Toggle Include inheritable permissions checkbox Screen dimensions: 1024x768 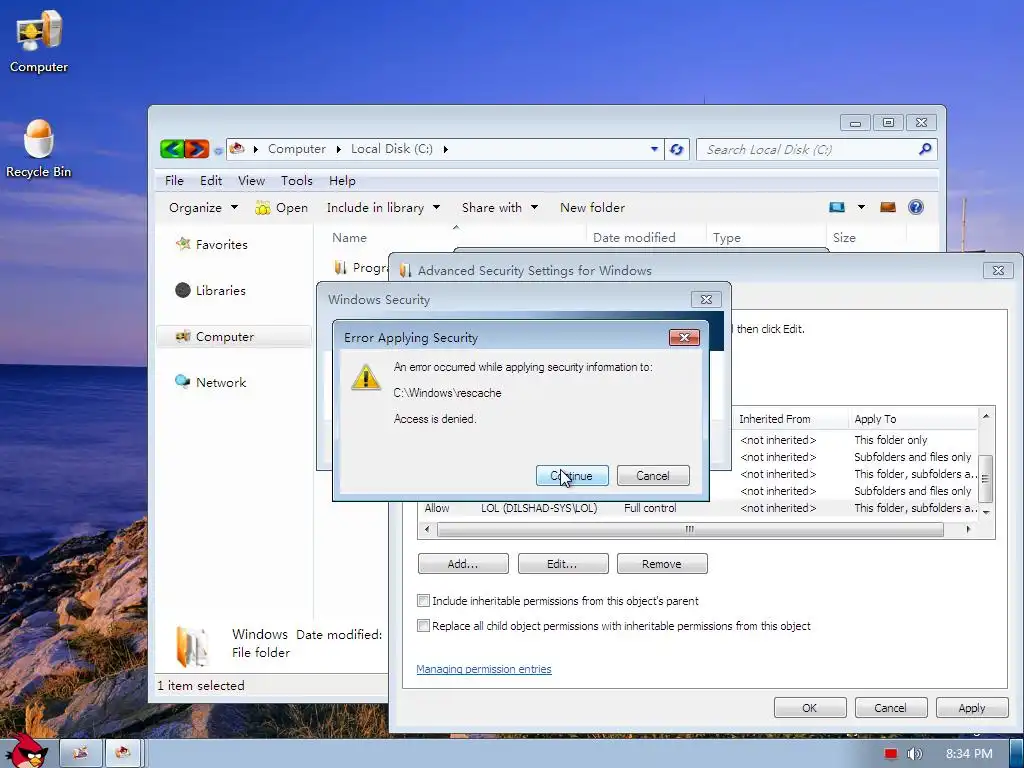click(x=423, y=601)
